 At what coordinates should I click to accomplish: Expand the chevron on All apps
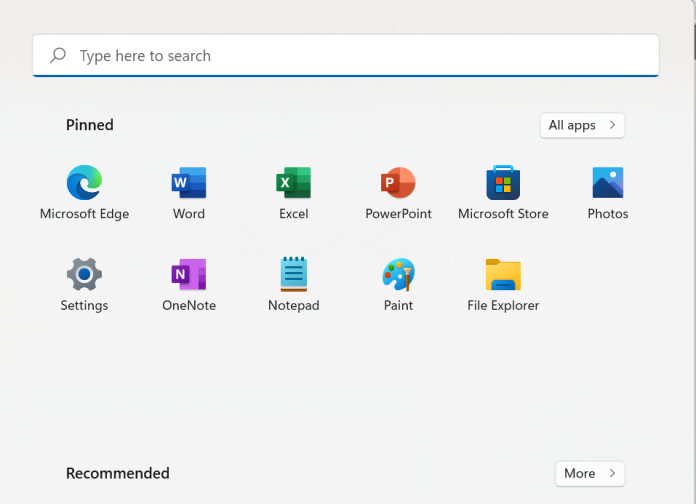click(612, 125)
